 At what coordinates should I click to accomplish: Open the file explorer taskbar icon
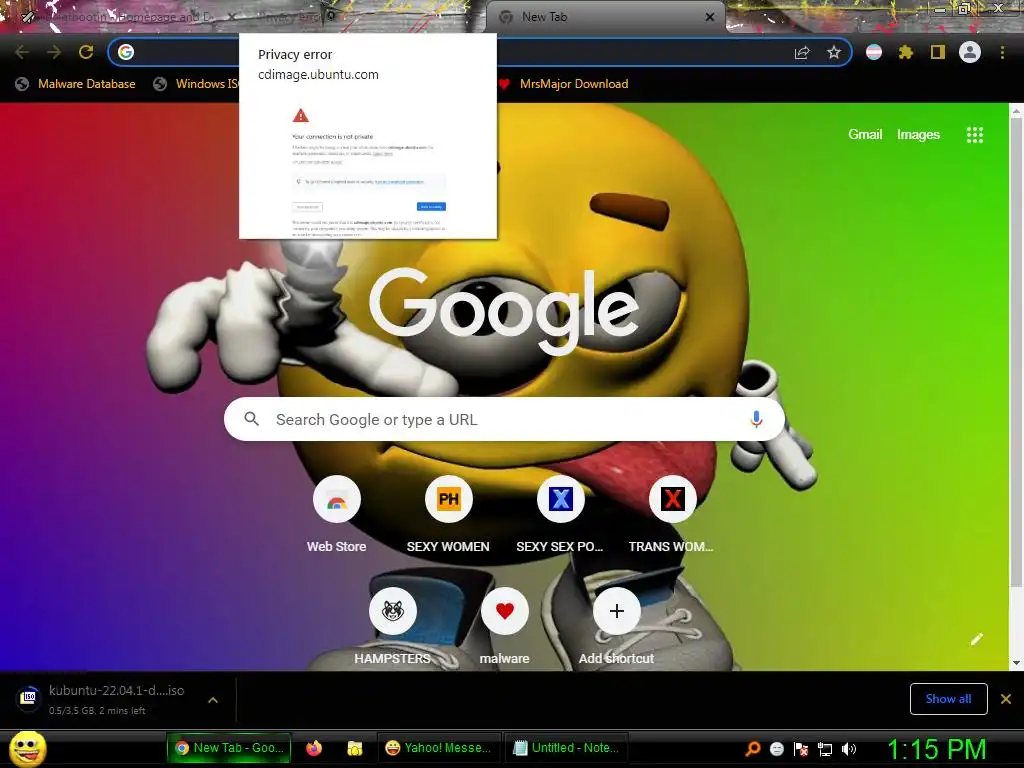(x=355, y=748)
